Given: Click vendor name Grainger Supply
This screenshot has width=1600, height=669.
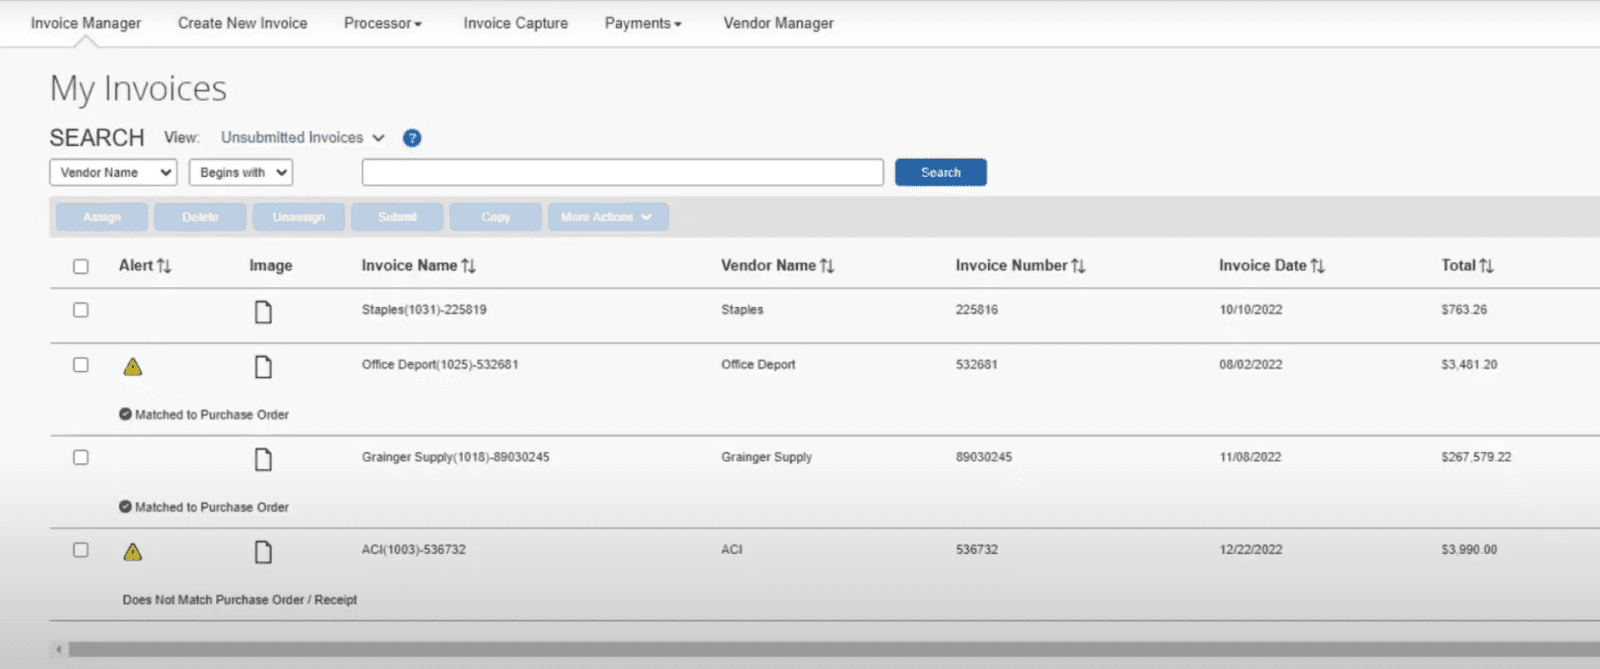Looking at the screenshot, I should (x=767, y=457).
